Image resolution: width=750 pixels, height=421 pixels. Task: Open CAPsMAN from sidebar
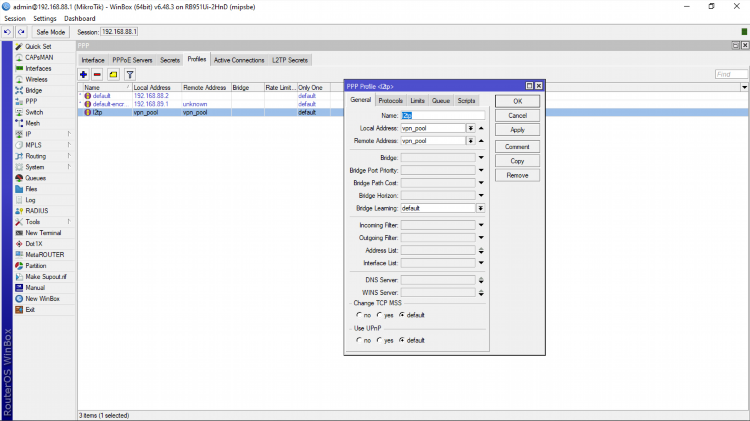pos(39,57)
